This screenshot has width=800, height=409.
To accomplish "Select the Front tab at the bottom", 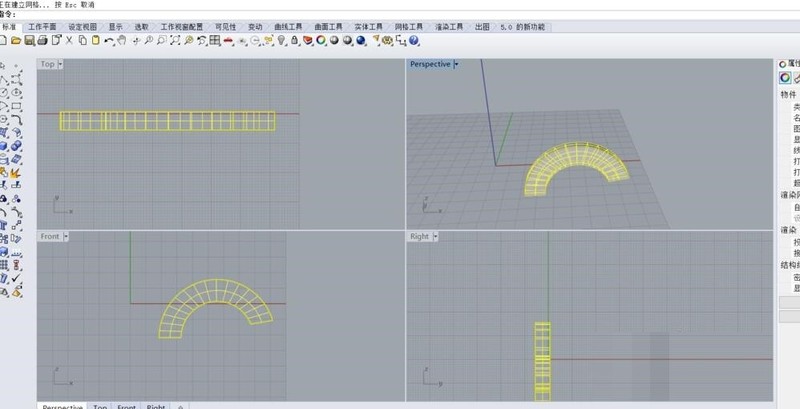I will point(127,406).
